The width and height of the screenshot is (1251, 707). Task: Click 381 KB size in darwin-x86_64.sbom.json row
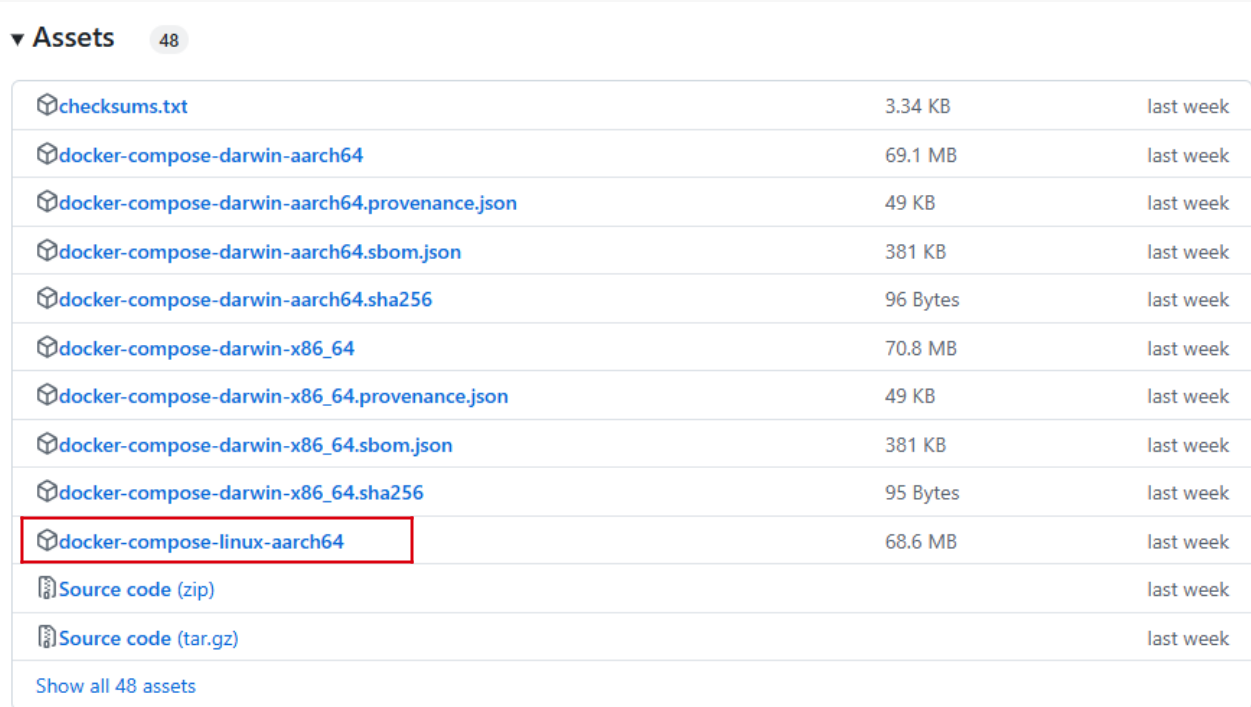click(915, 445)
